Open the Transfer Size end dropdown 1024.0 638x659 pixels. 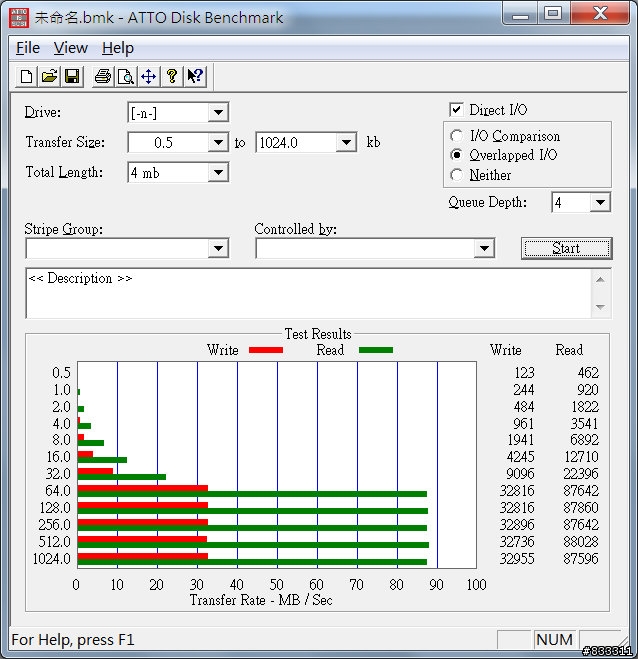(346, 142)
